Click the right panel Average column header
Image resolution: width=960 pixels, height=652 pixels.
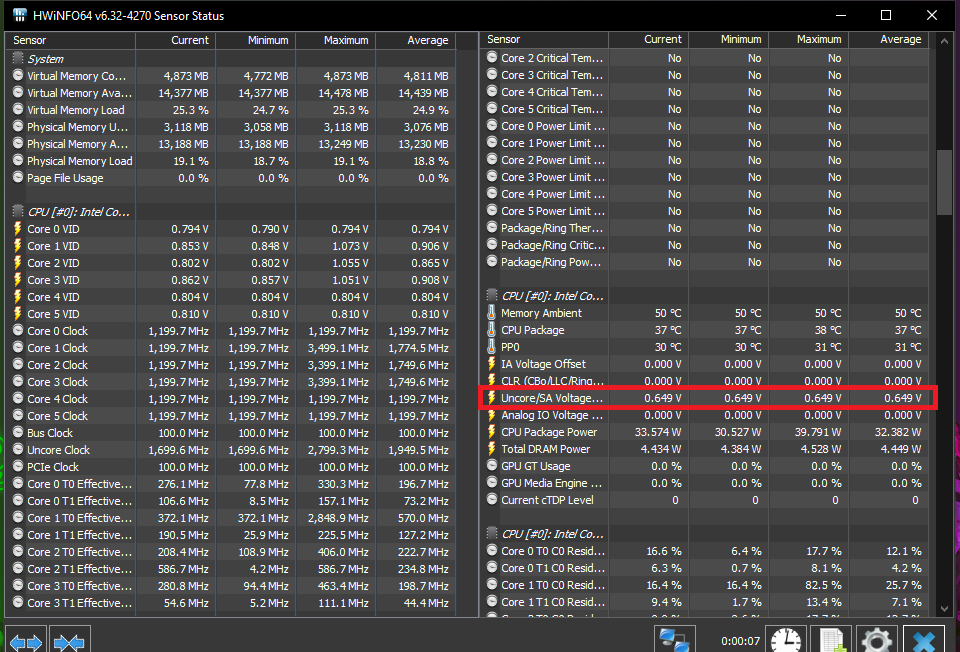pyautogui.click(x=889, y=39)
